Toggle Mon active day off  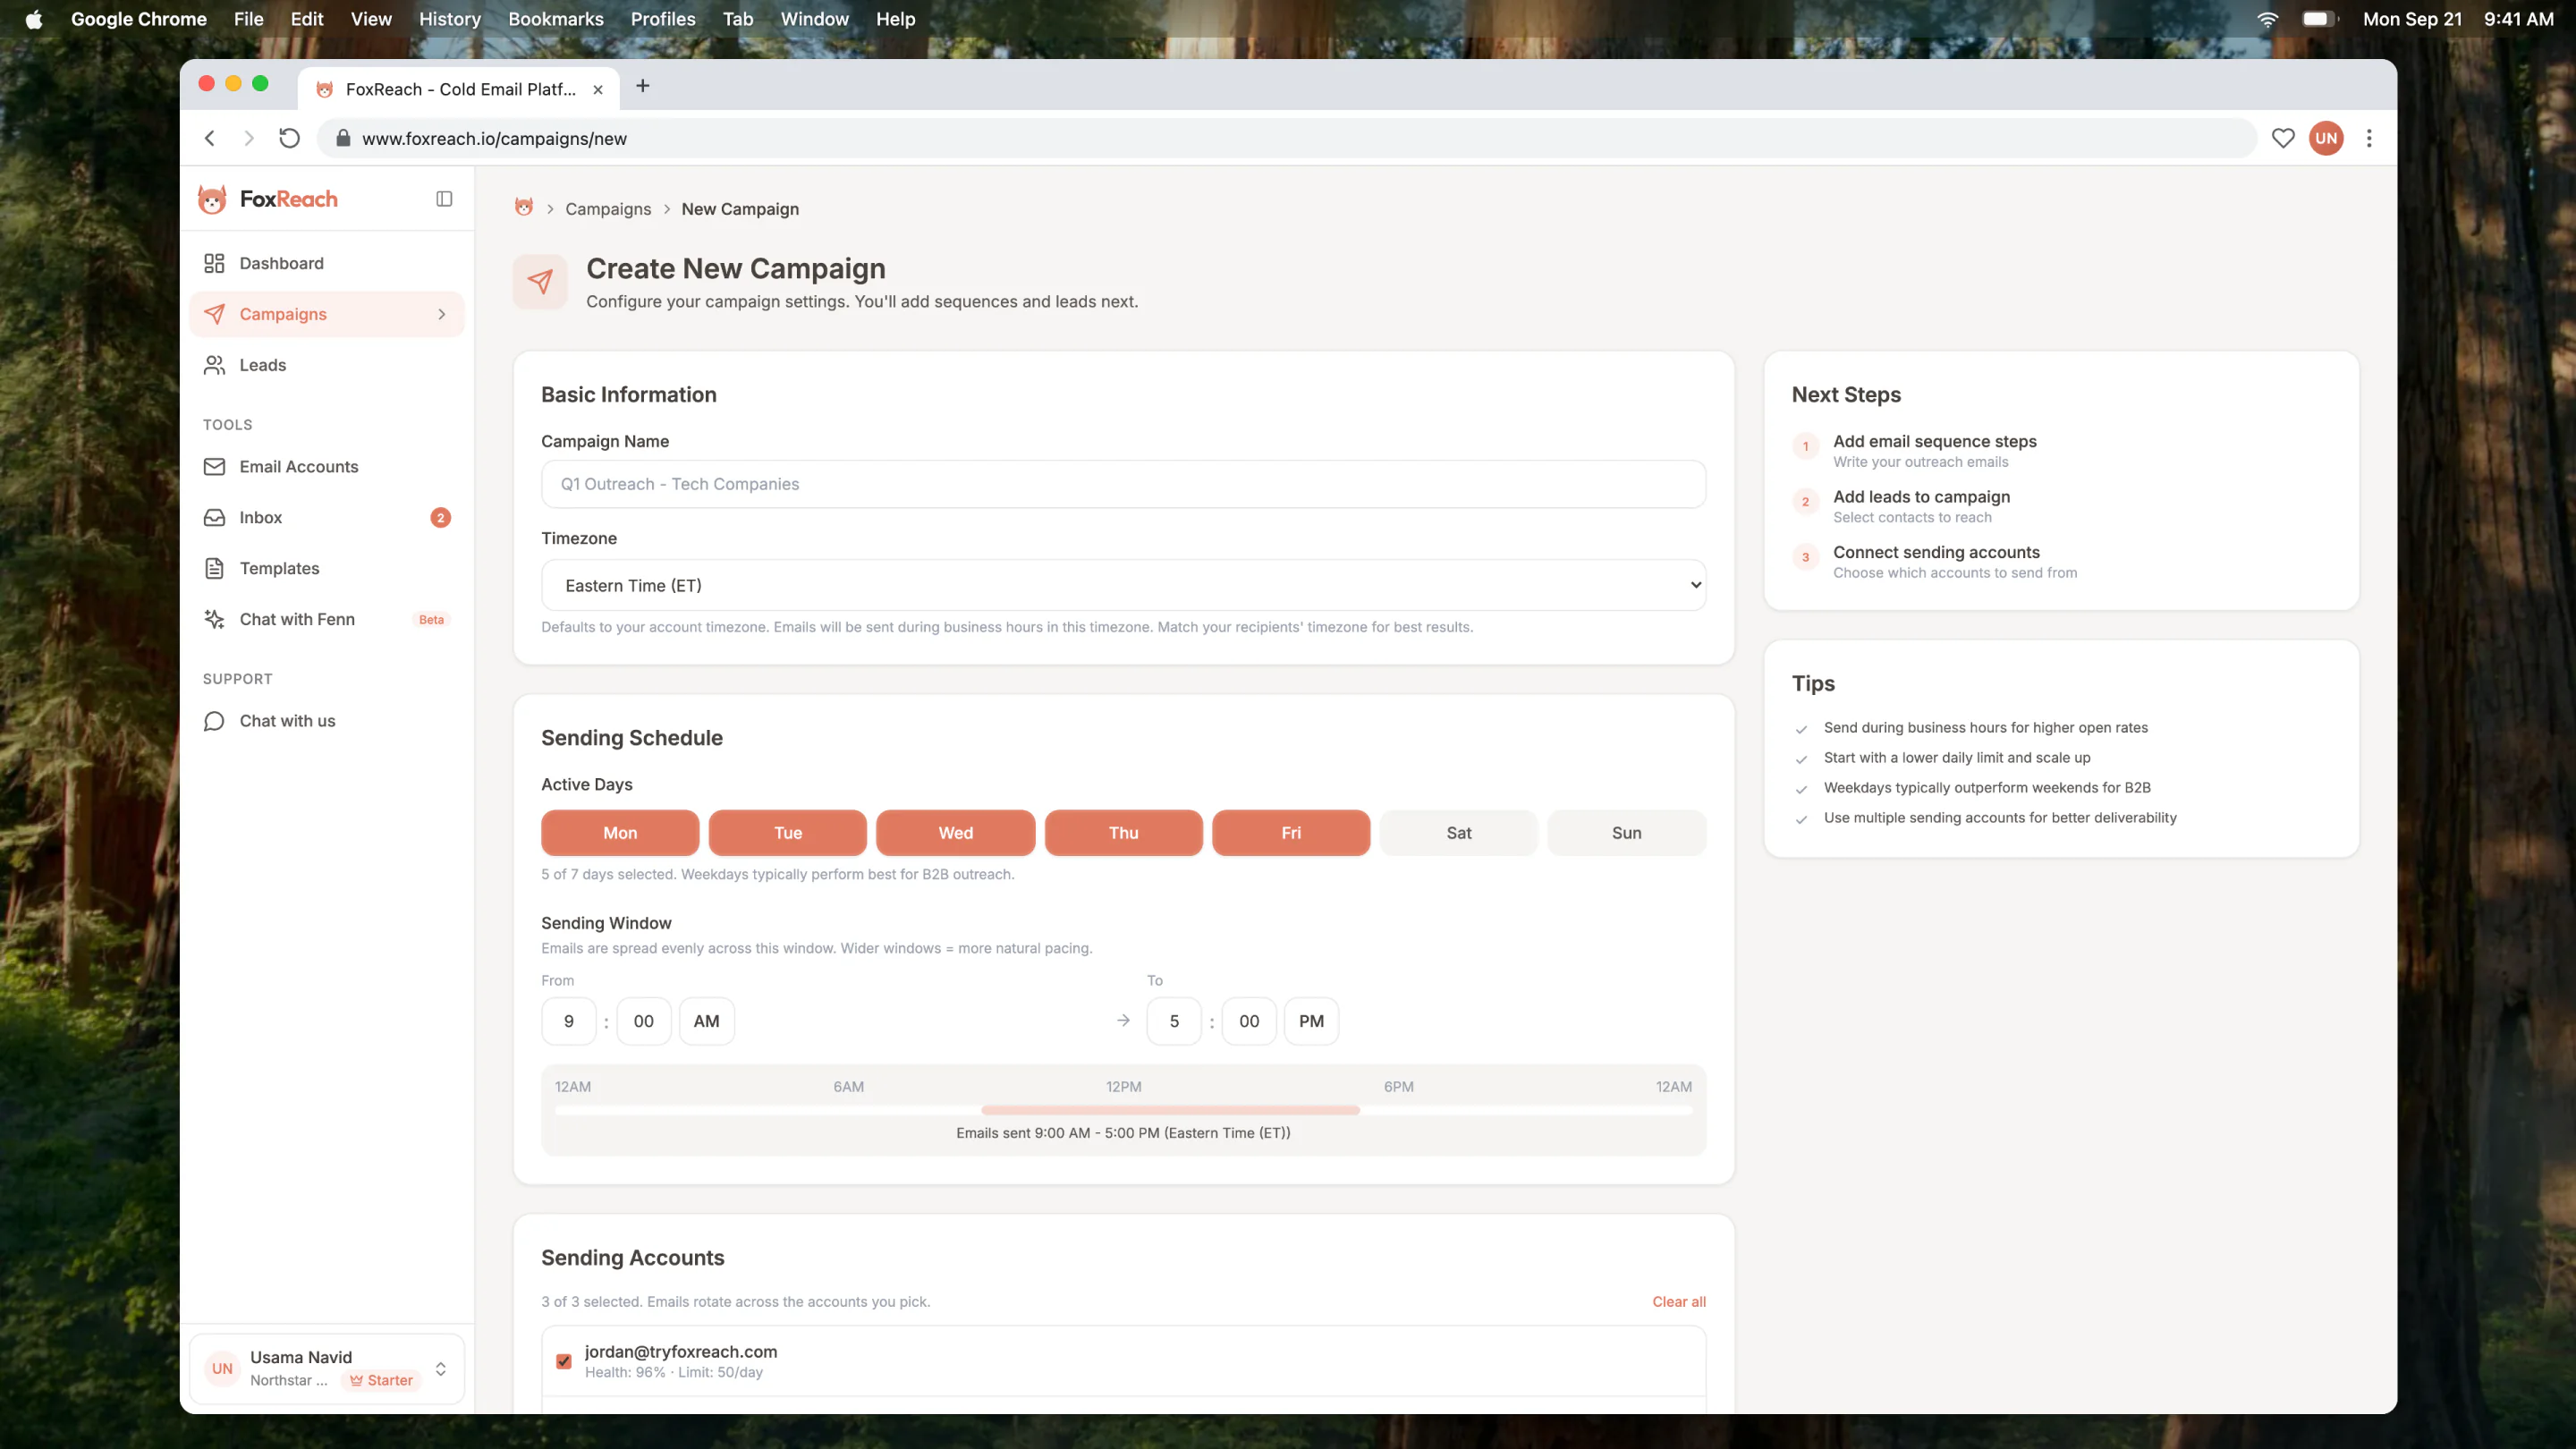point(620,833)
